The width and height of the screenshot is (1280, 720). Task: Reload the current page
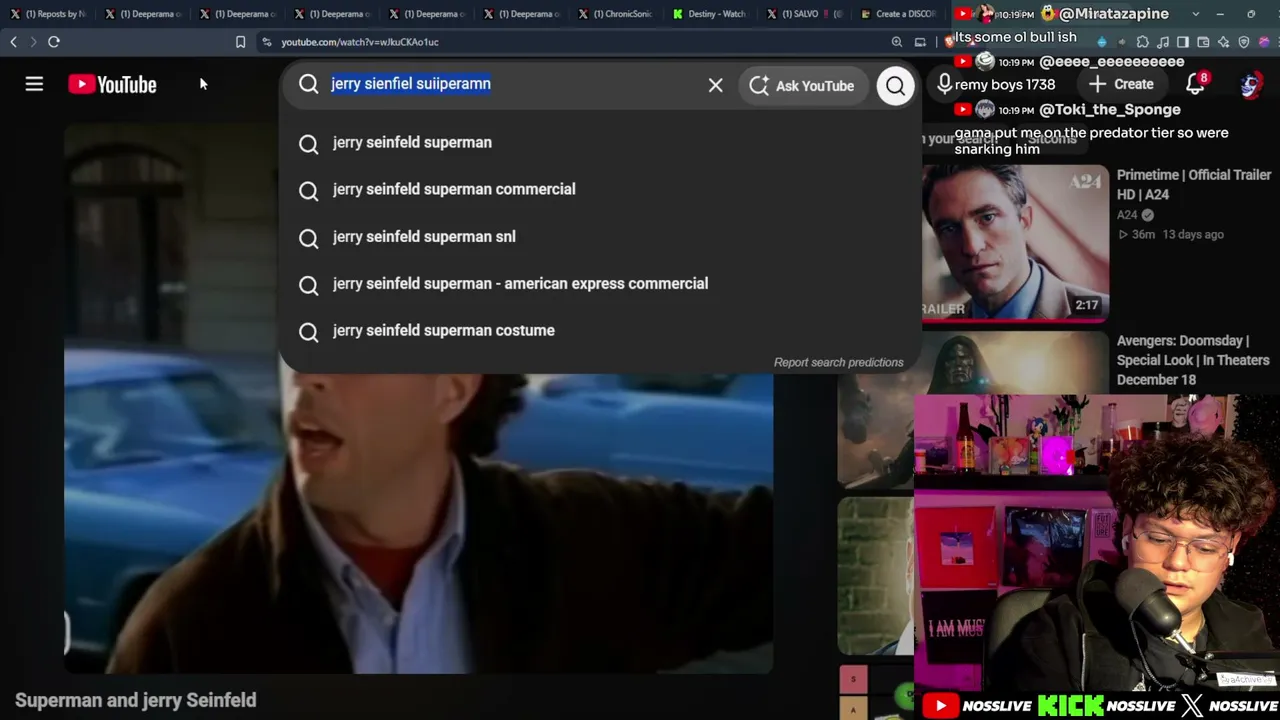(x=54, y=42)
